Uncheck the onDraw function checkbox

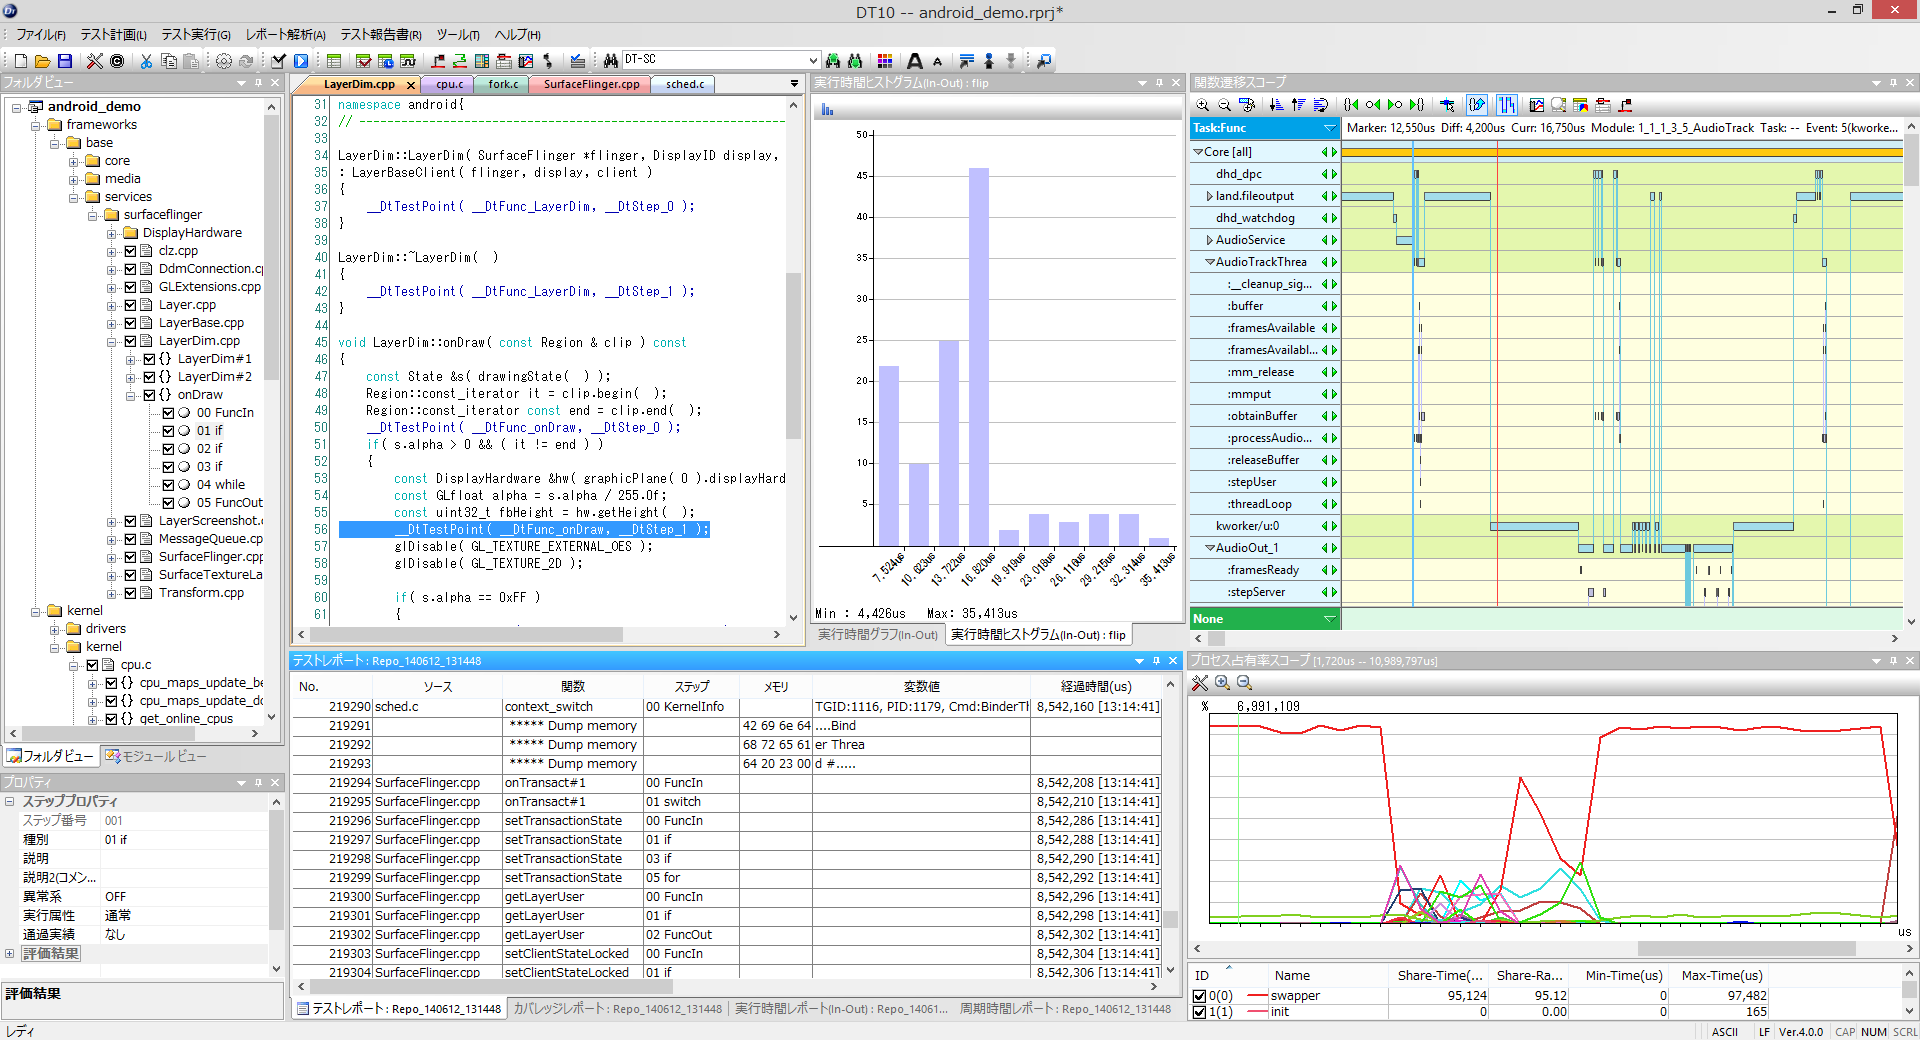click(149, 395)
